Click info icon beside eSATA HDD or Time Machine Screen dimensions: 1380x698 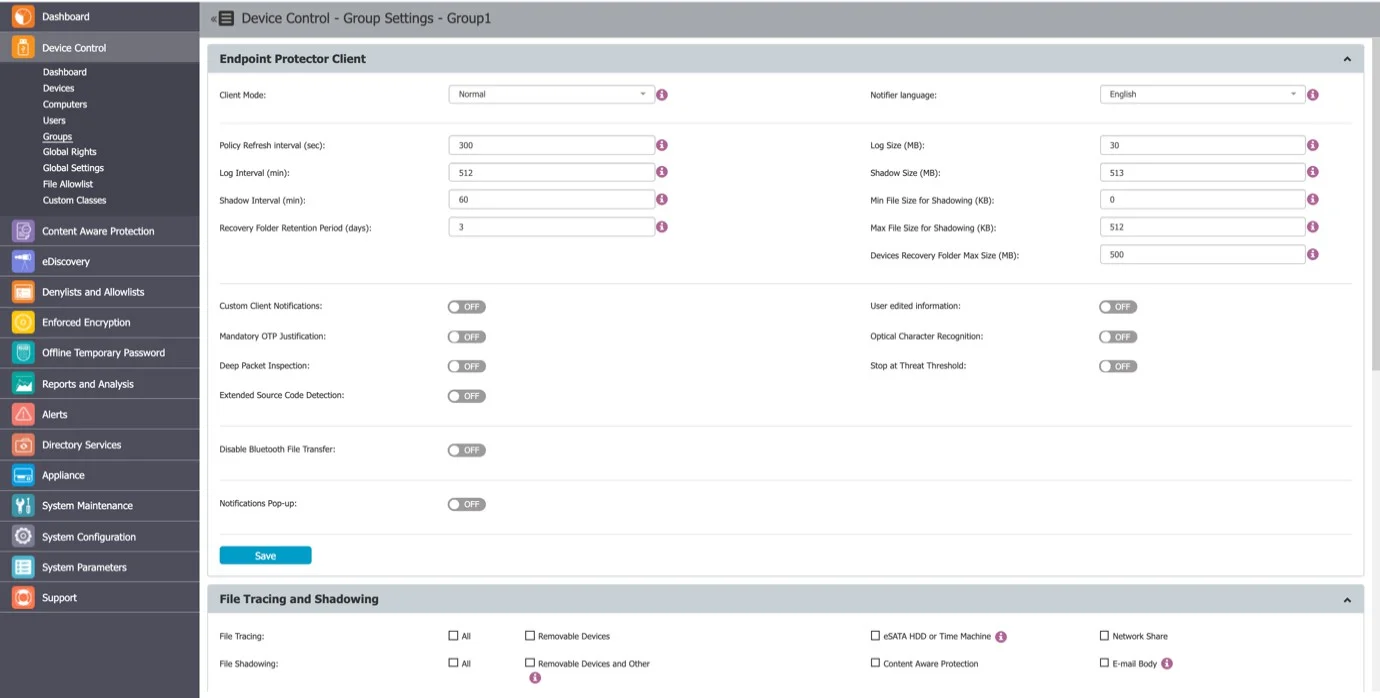pyautogui.click(x=1001, y=636)
